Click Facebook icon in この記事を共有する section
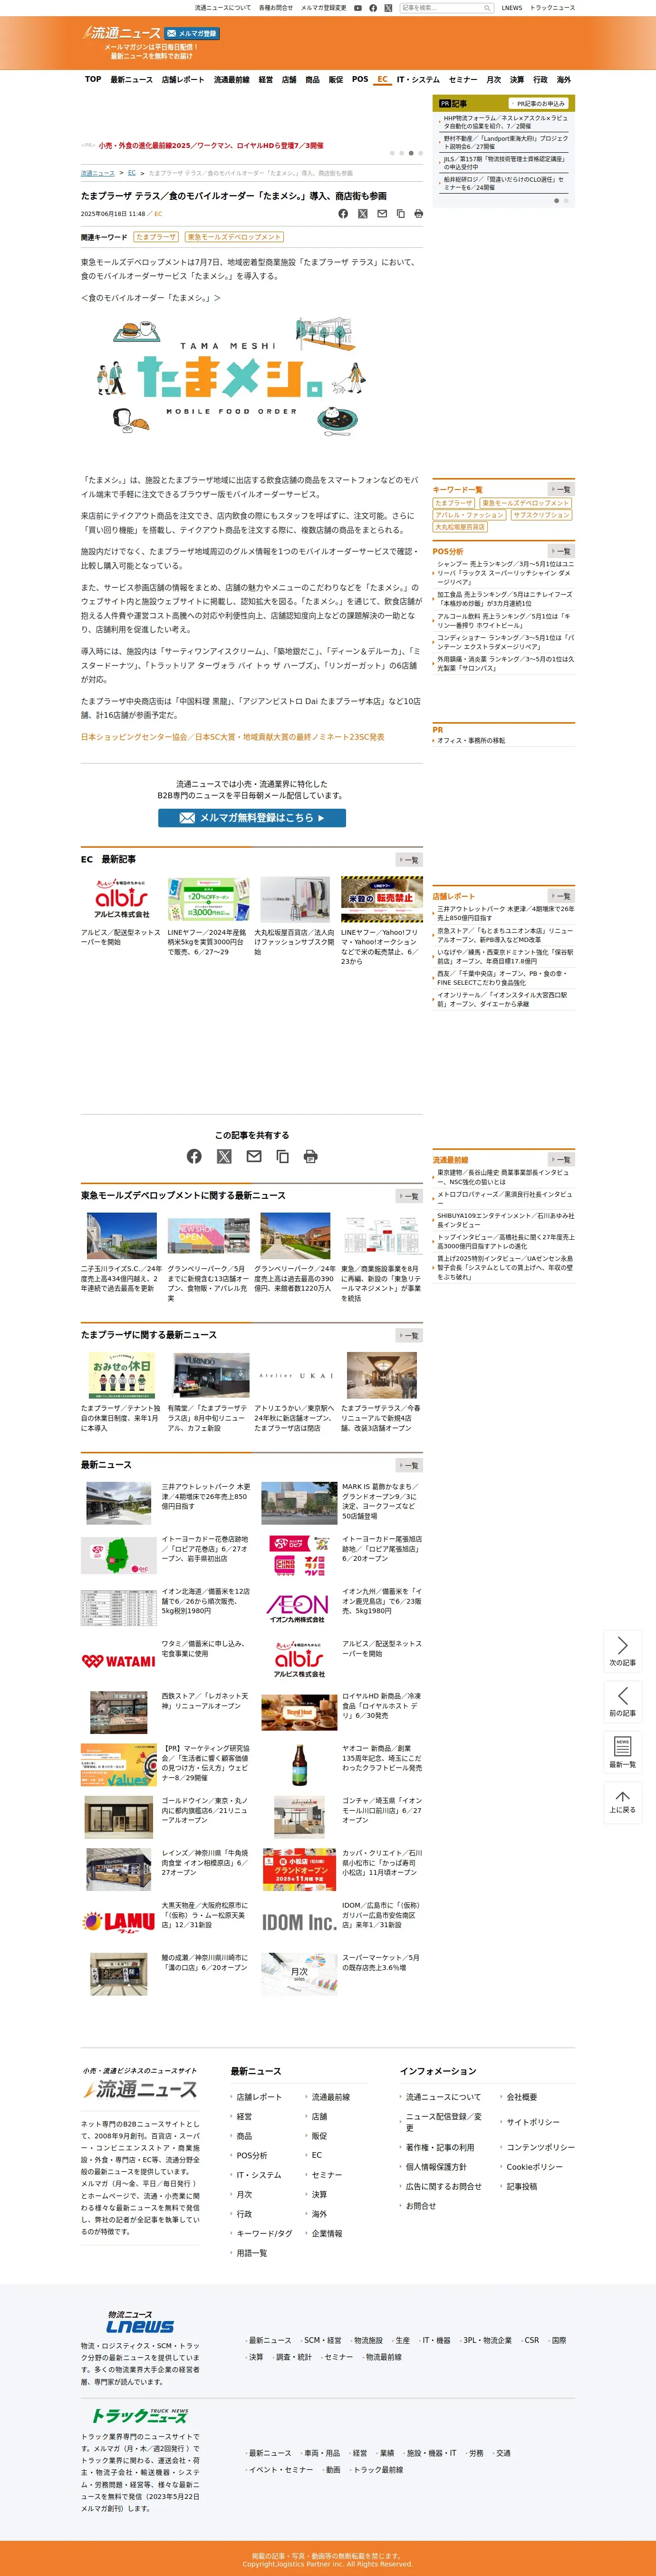This screenshot has height=2576, width=656. tap(194, 1156)
